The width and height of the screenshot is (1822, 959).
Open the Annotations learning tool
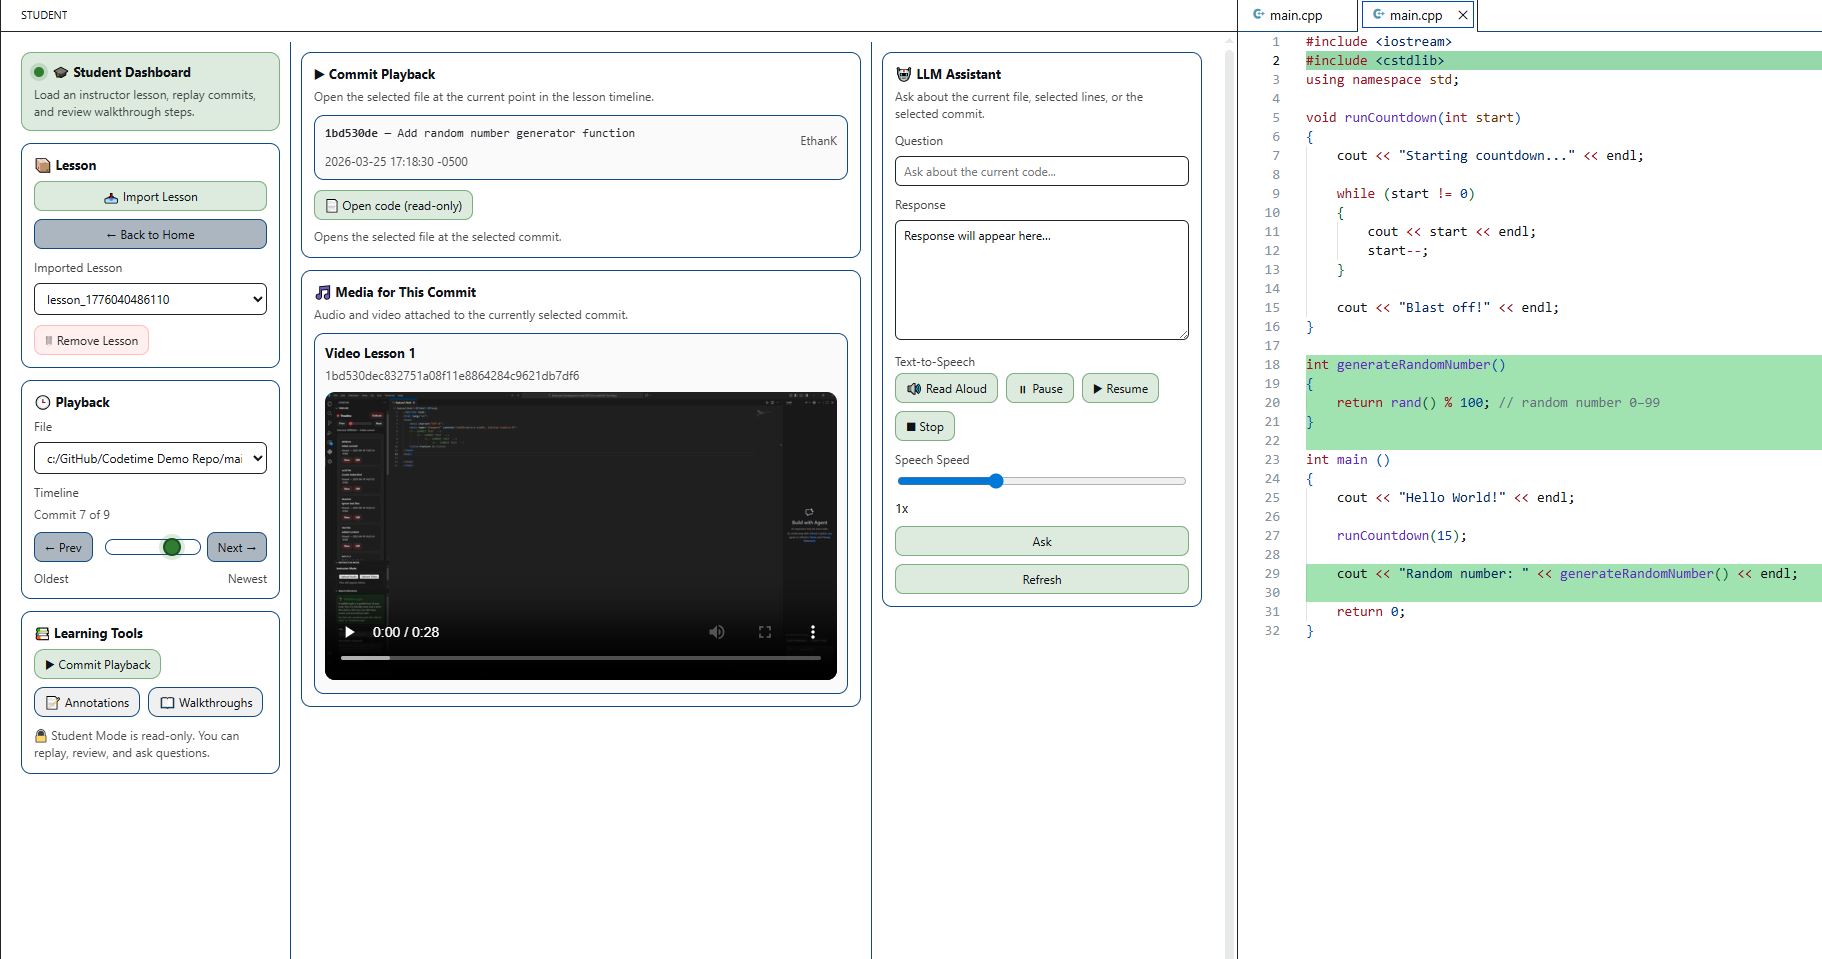pyautogui.click(x=87, y=702)
